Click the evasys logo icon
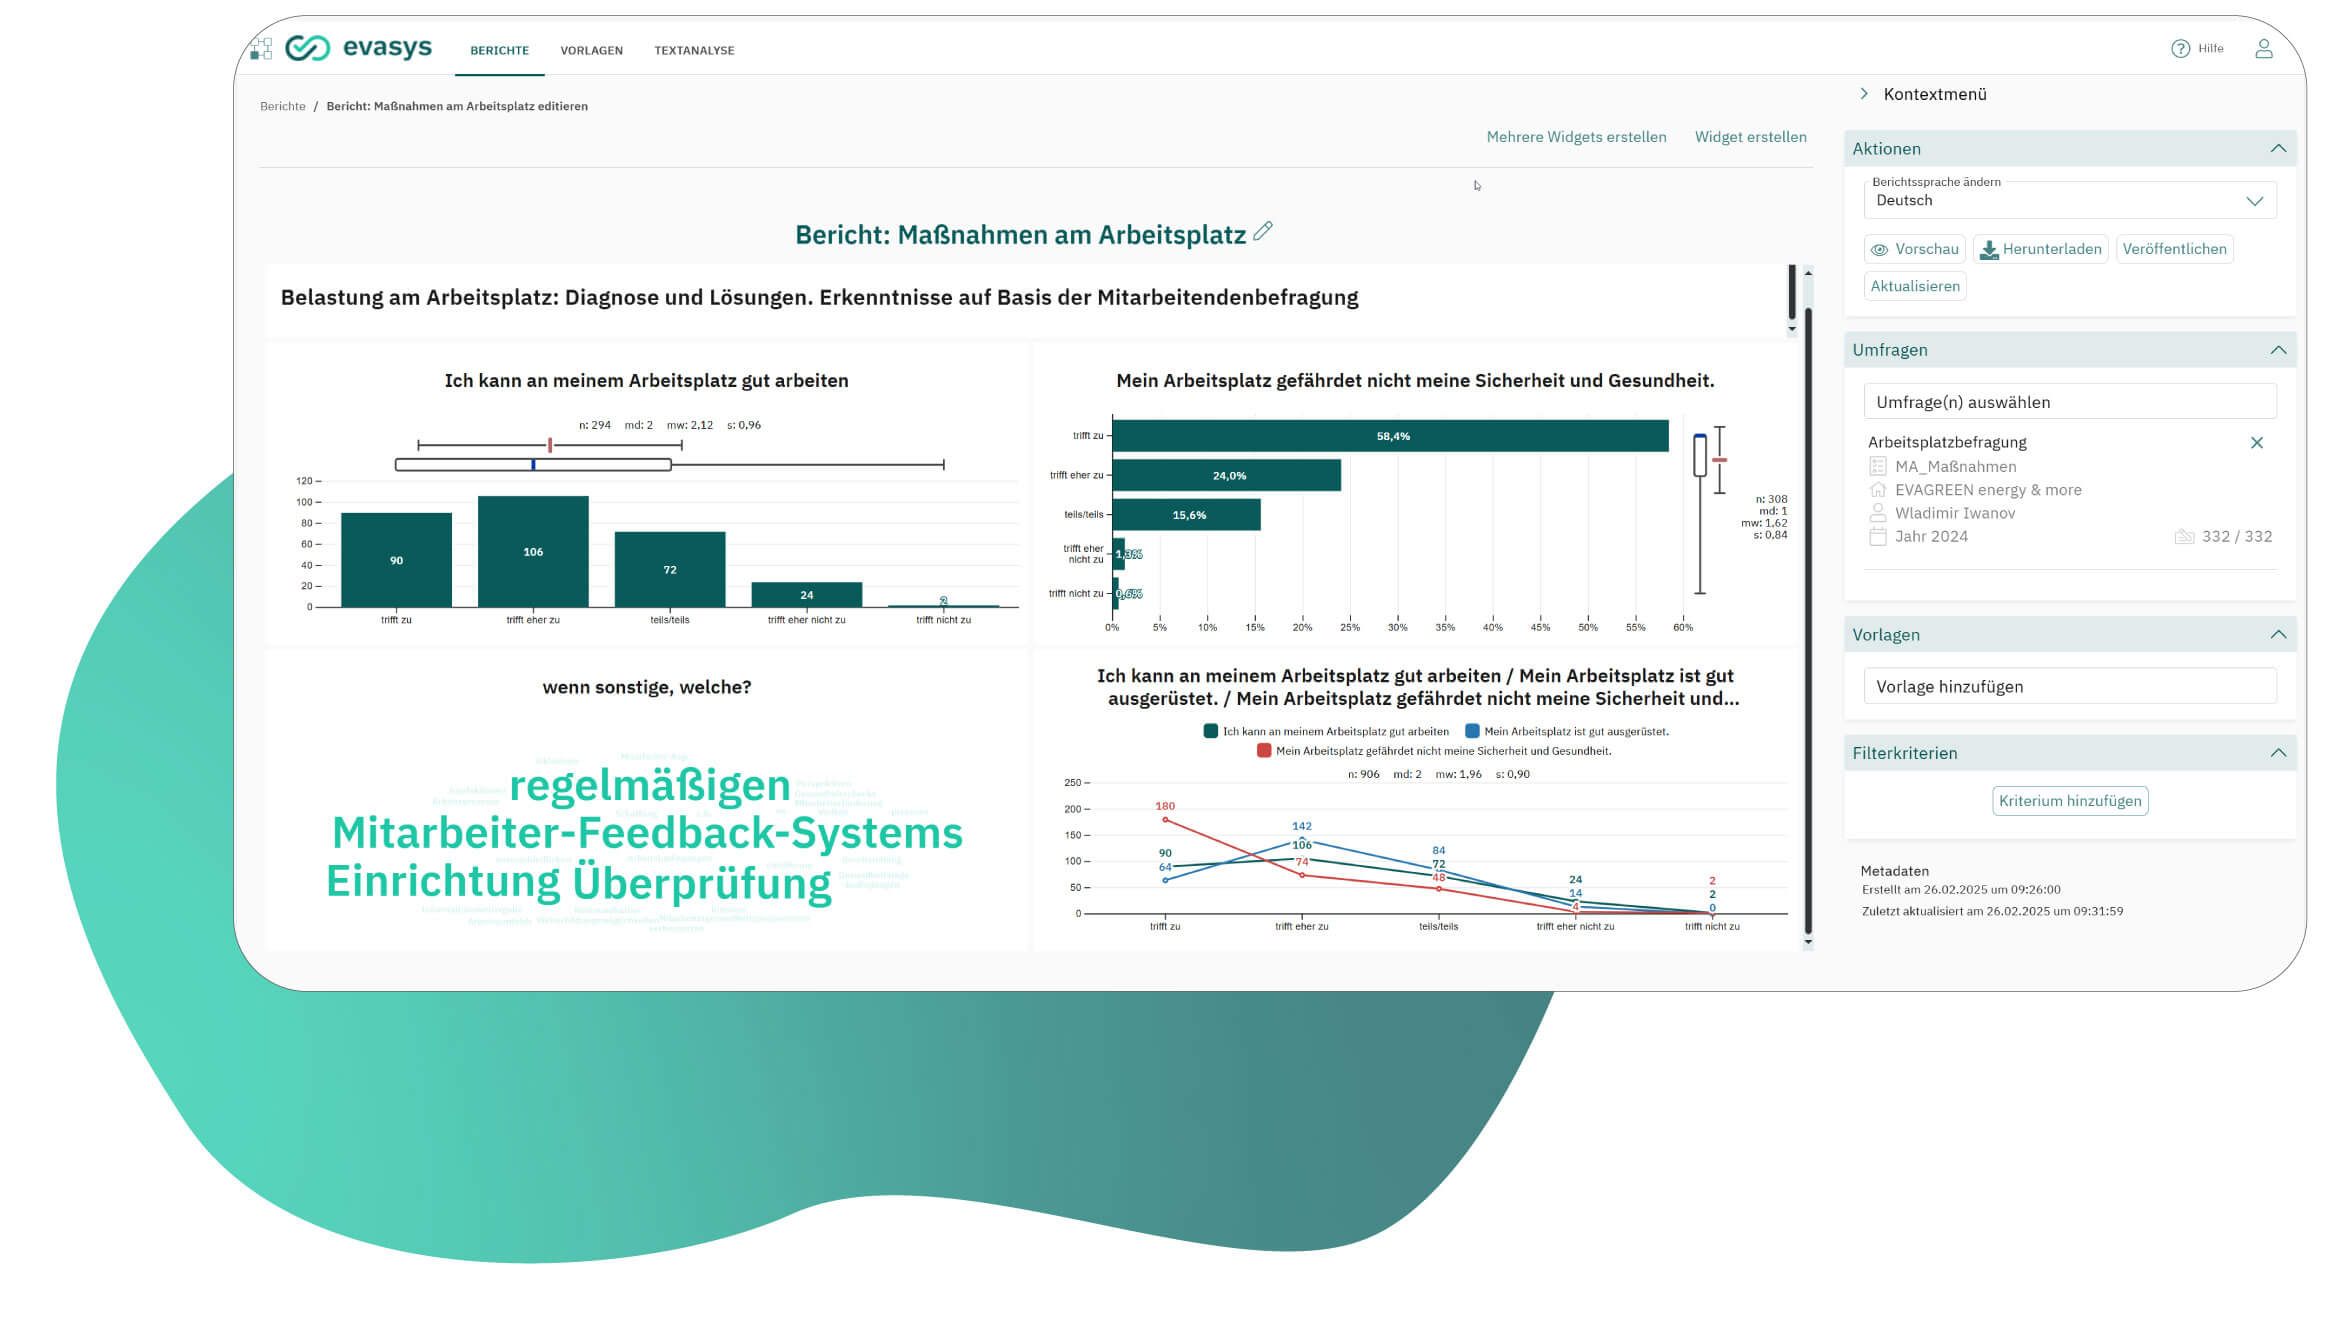 click(307, 48)
